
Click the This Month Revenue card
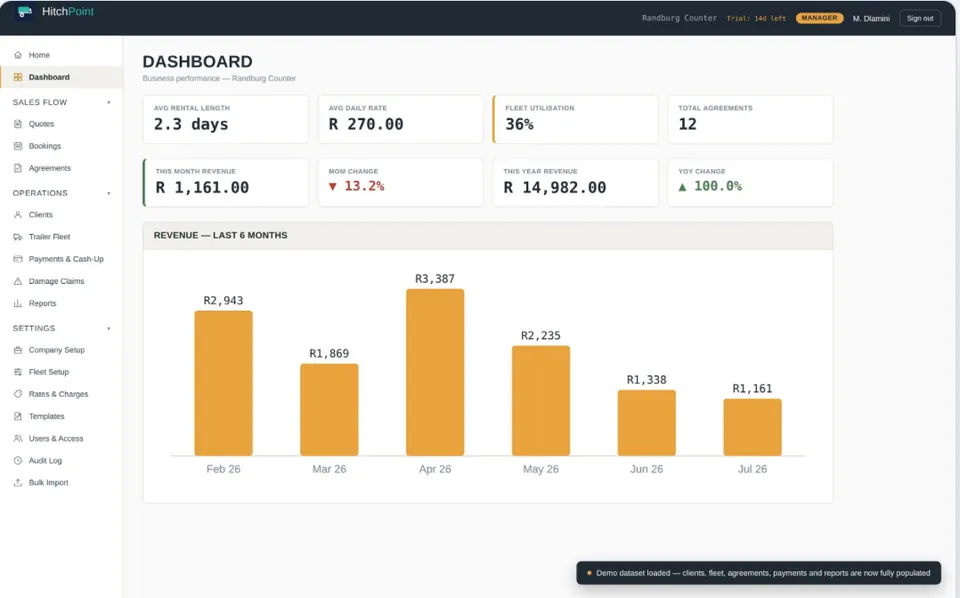[x=226, y=182]
